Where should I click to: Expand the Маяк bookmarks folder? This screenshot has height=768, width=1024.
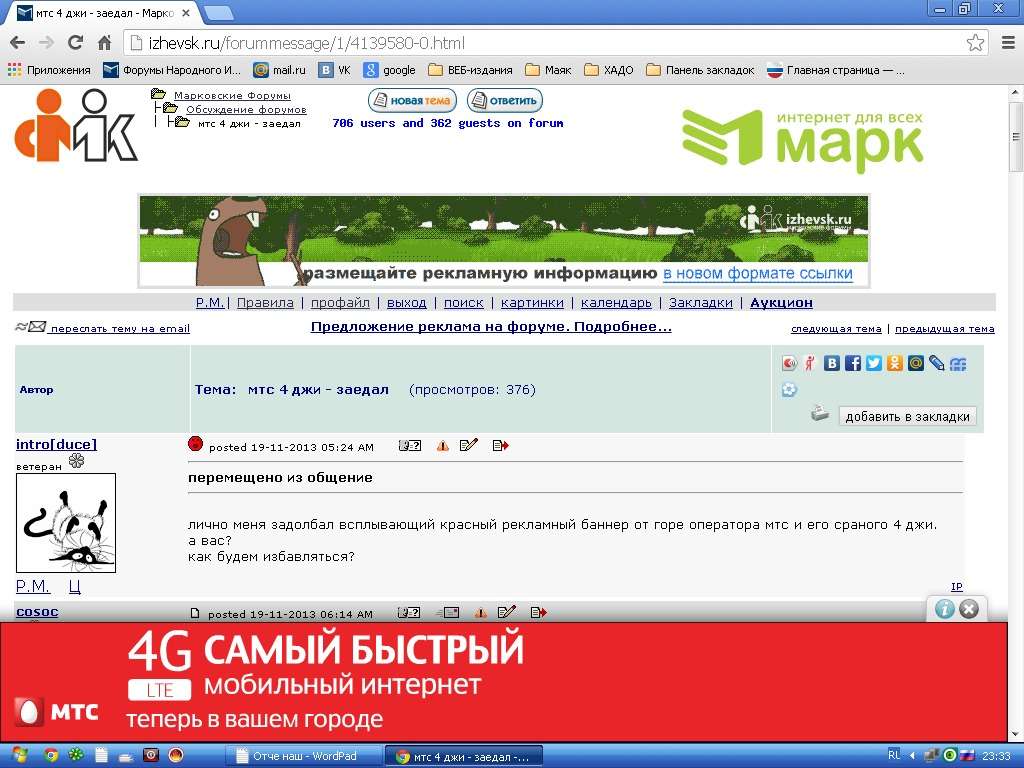tap(548, 70)
